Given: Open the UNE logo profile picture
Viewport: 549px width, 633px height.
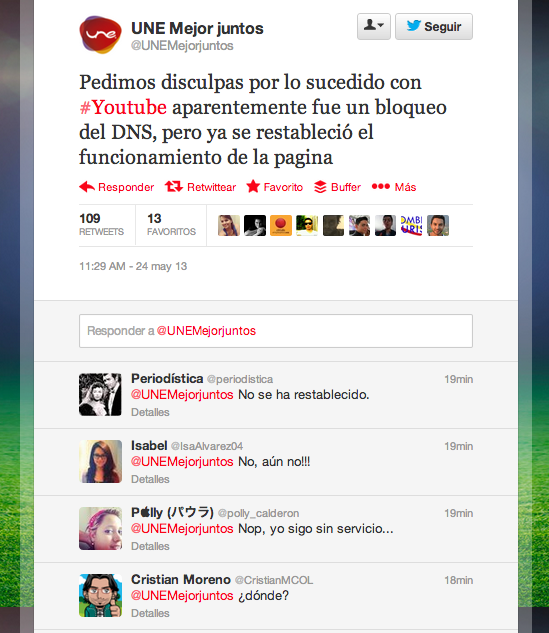Looking at the screenshot, I should 100,35.
